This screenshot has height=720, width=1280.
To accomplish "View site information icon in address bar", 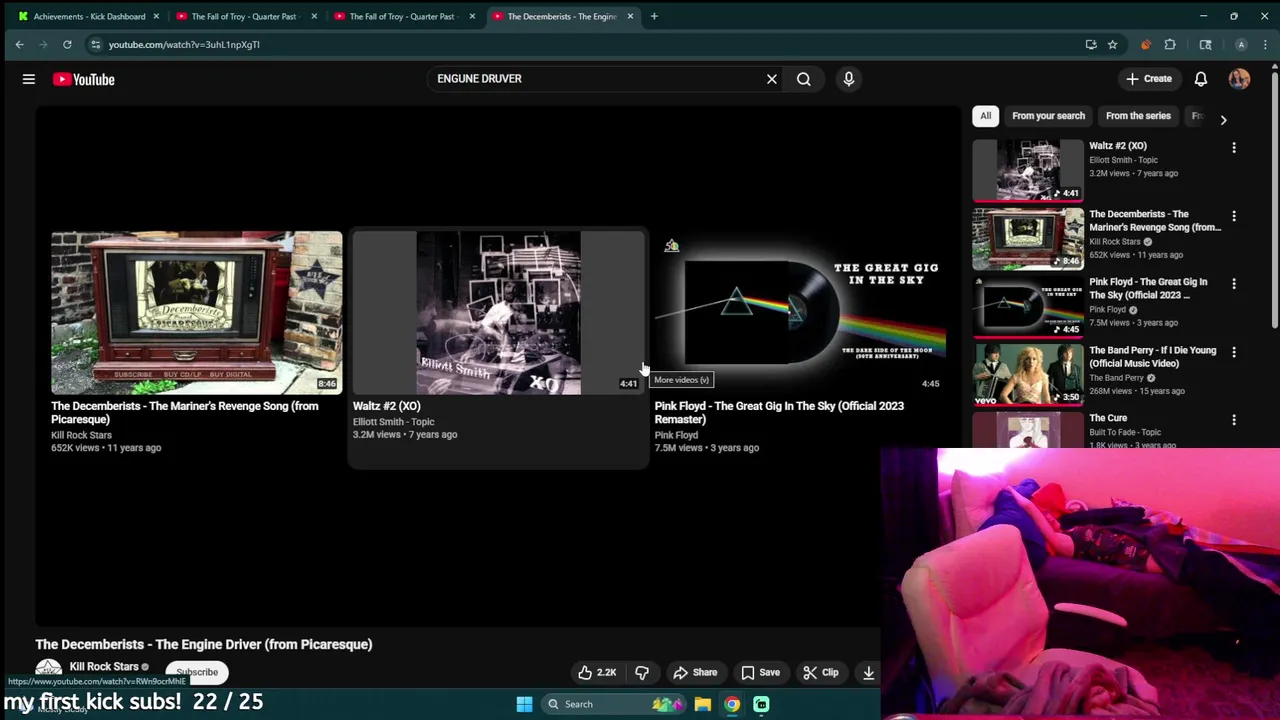I will (95, 44).
